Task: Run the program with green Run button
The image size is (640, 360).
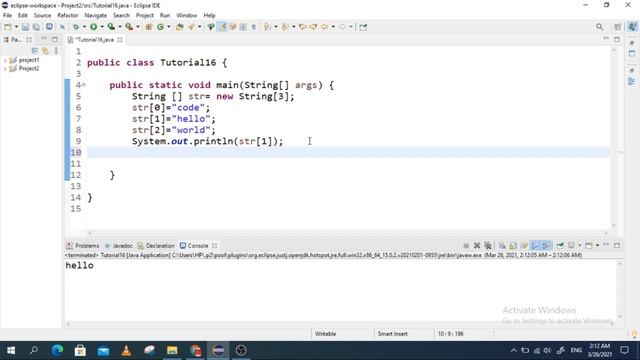Action: (93, 27)
